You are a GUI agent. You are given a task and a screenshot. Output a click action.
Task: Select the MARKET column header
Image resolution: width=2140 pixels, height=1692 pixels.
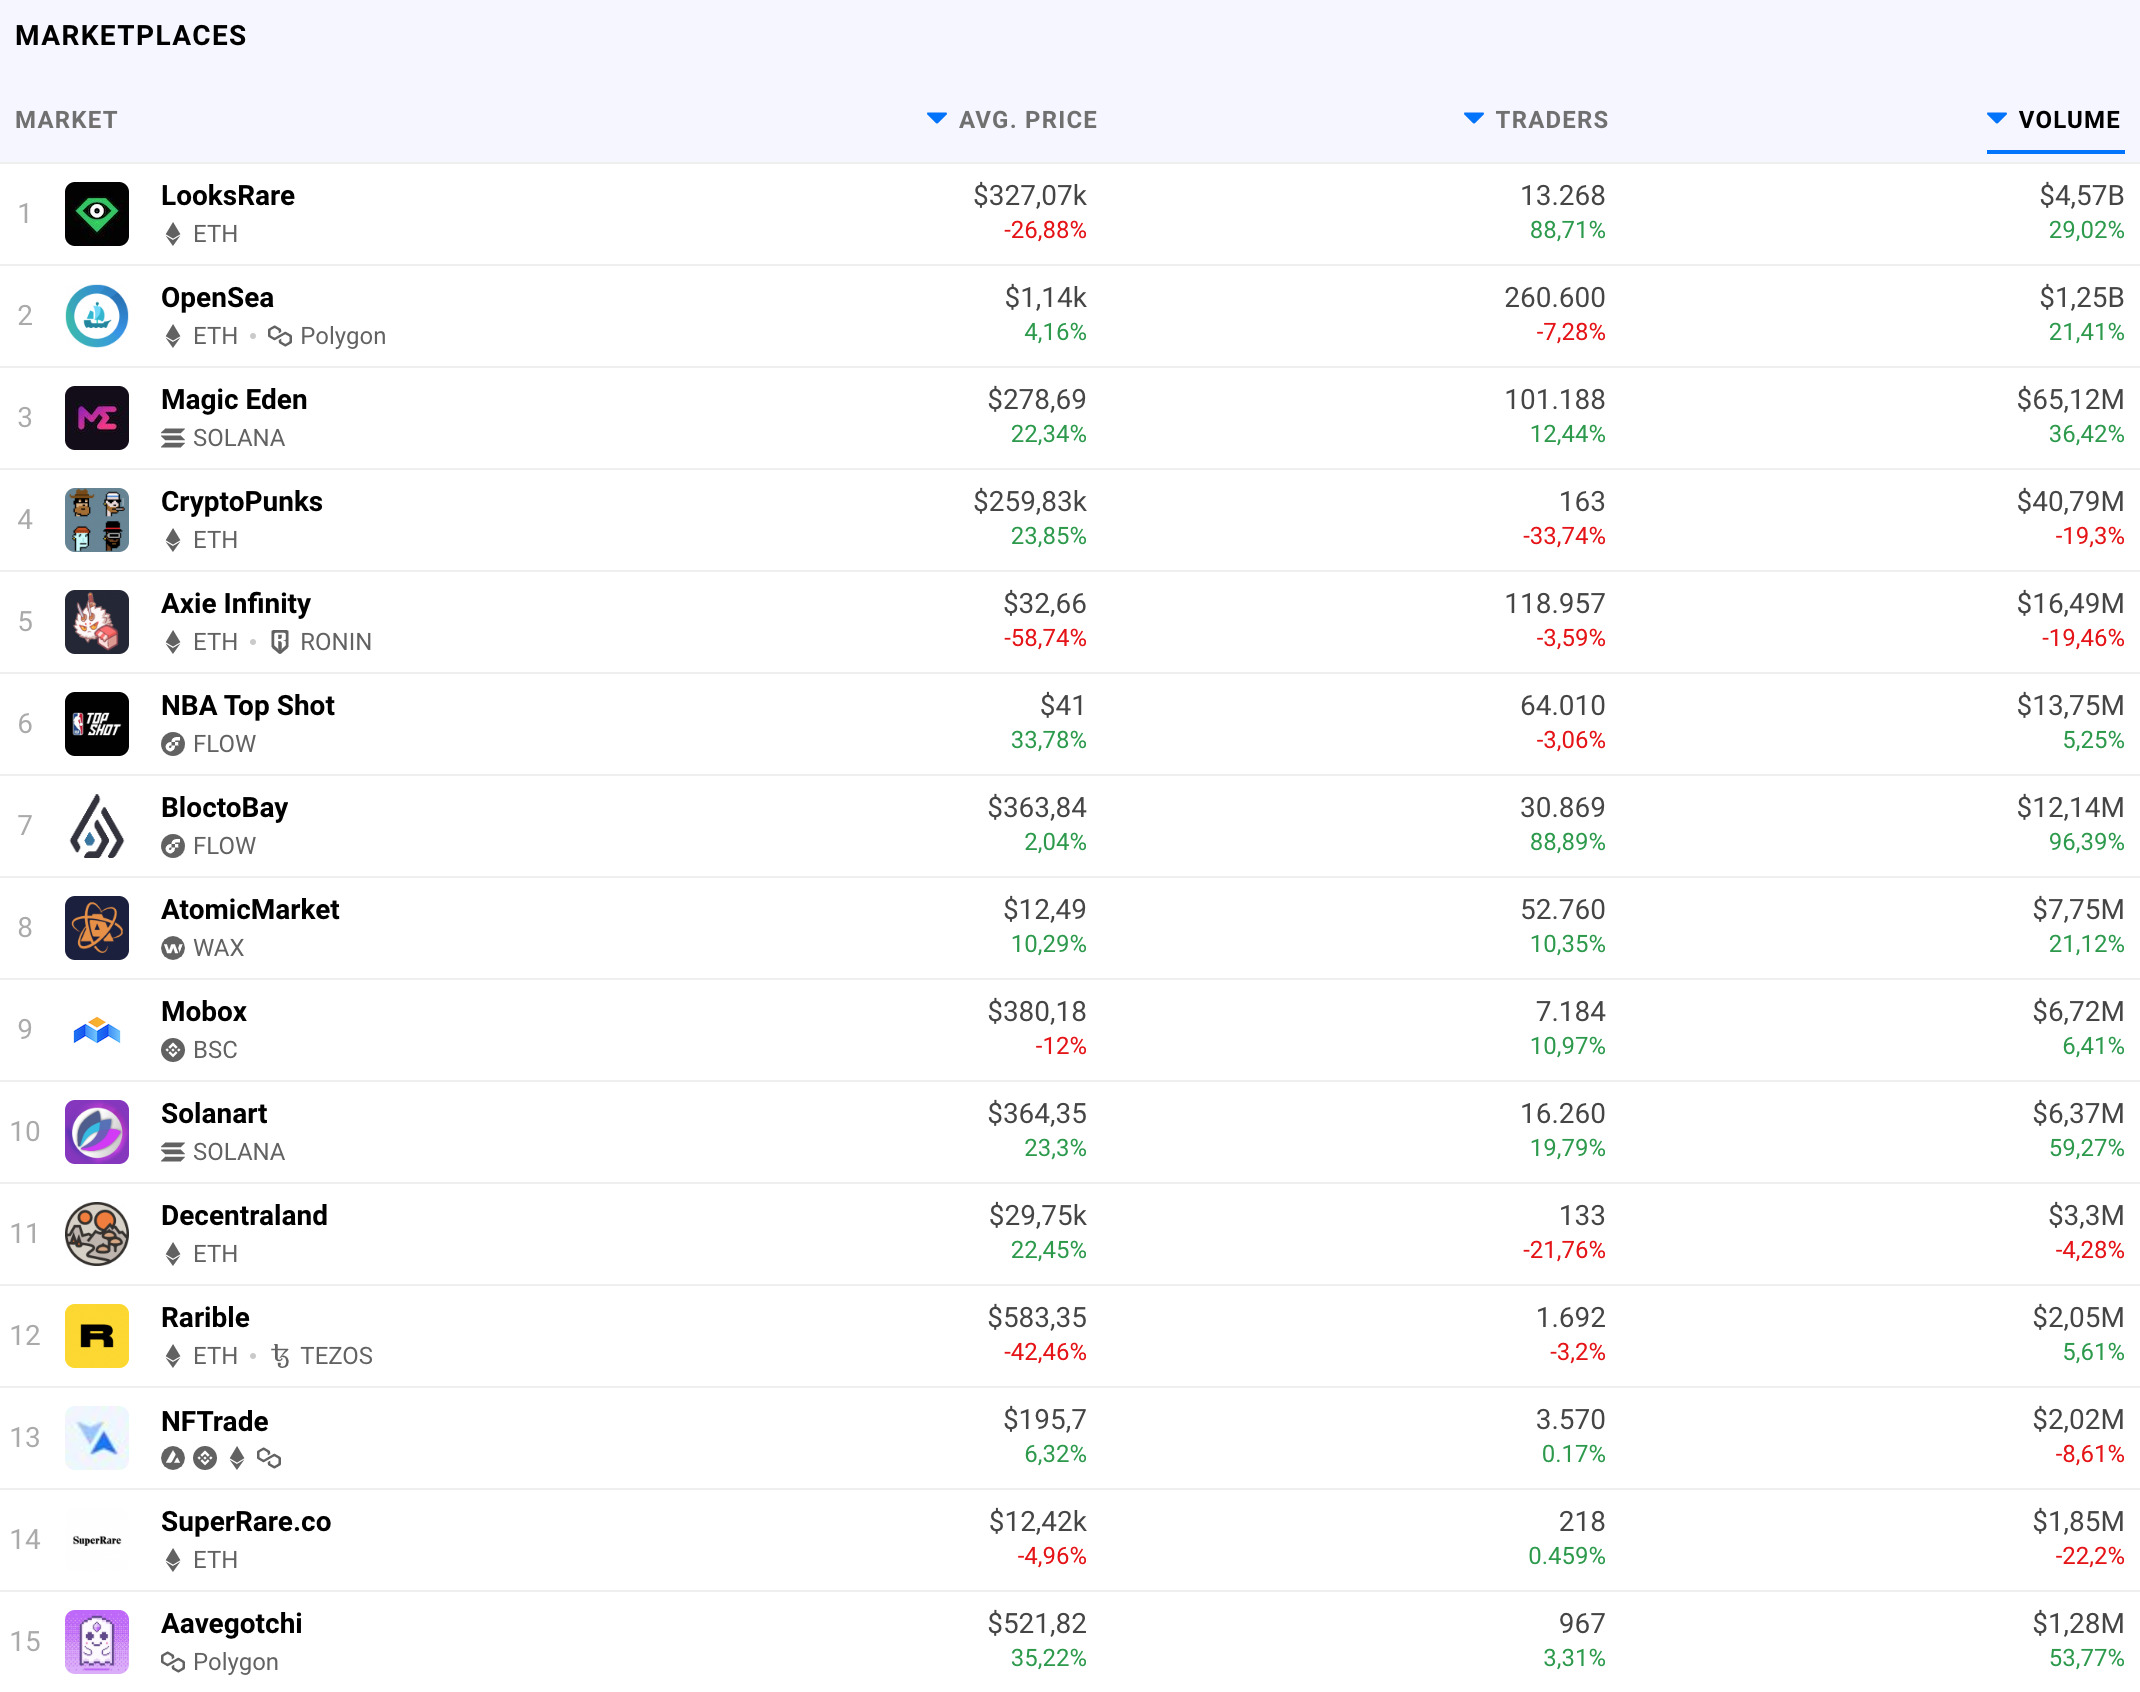pos(67,120)
